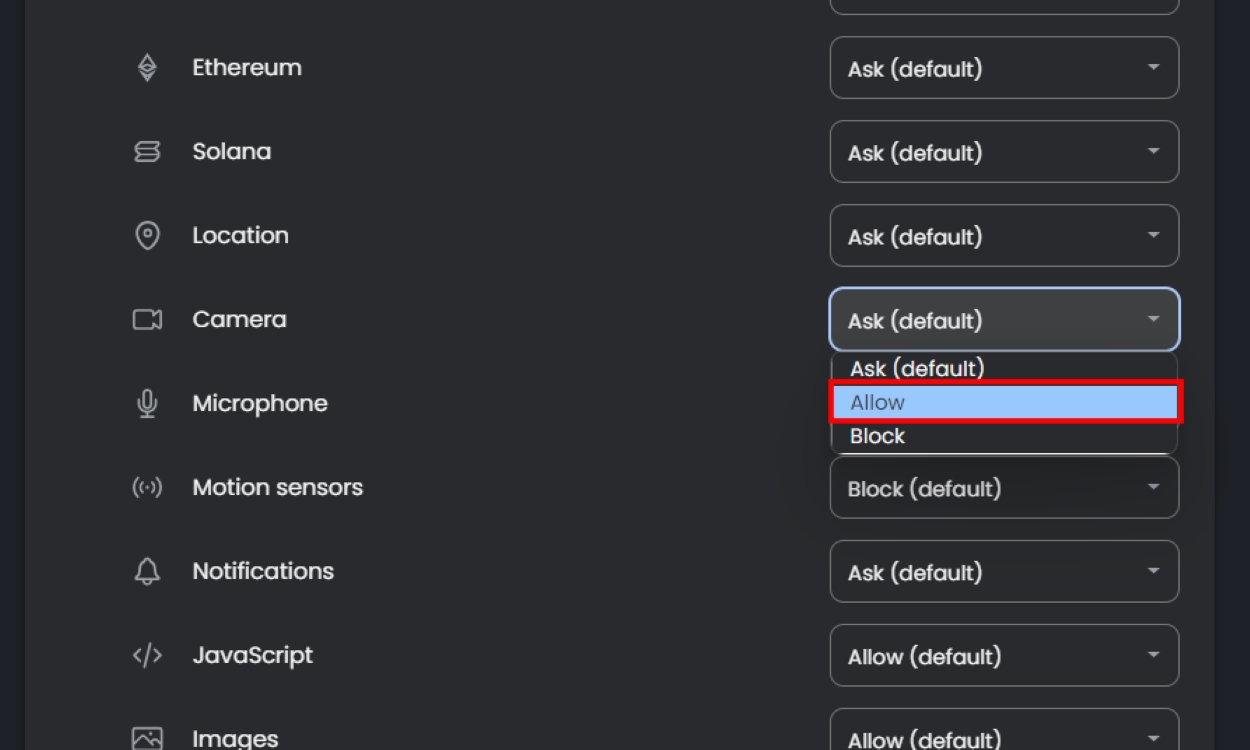
Task: Select Block in the Camera menu
Action: click(1004, 437)
